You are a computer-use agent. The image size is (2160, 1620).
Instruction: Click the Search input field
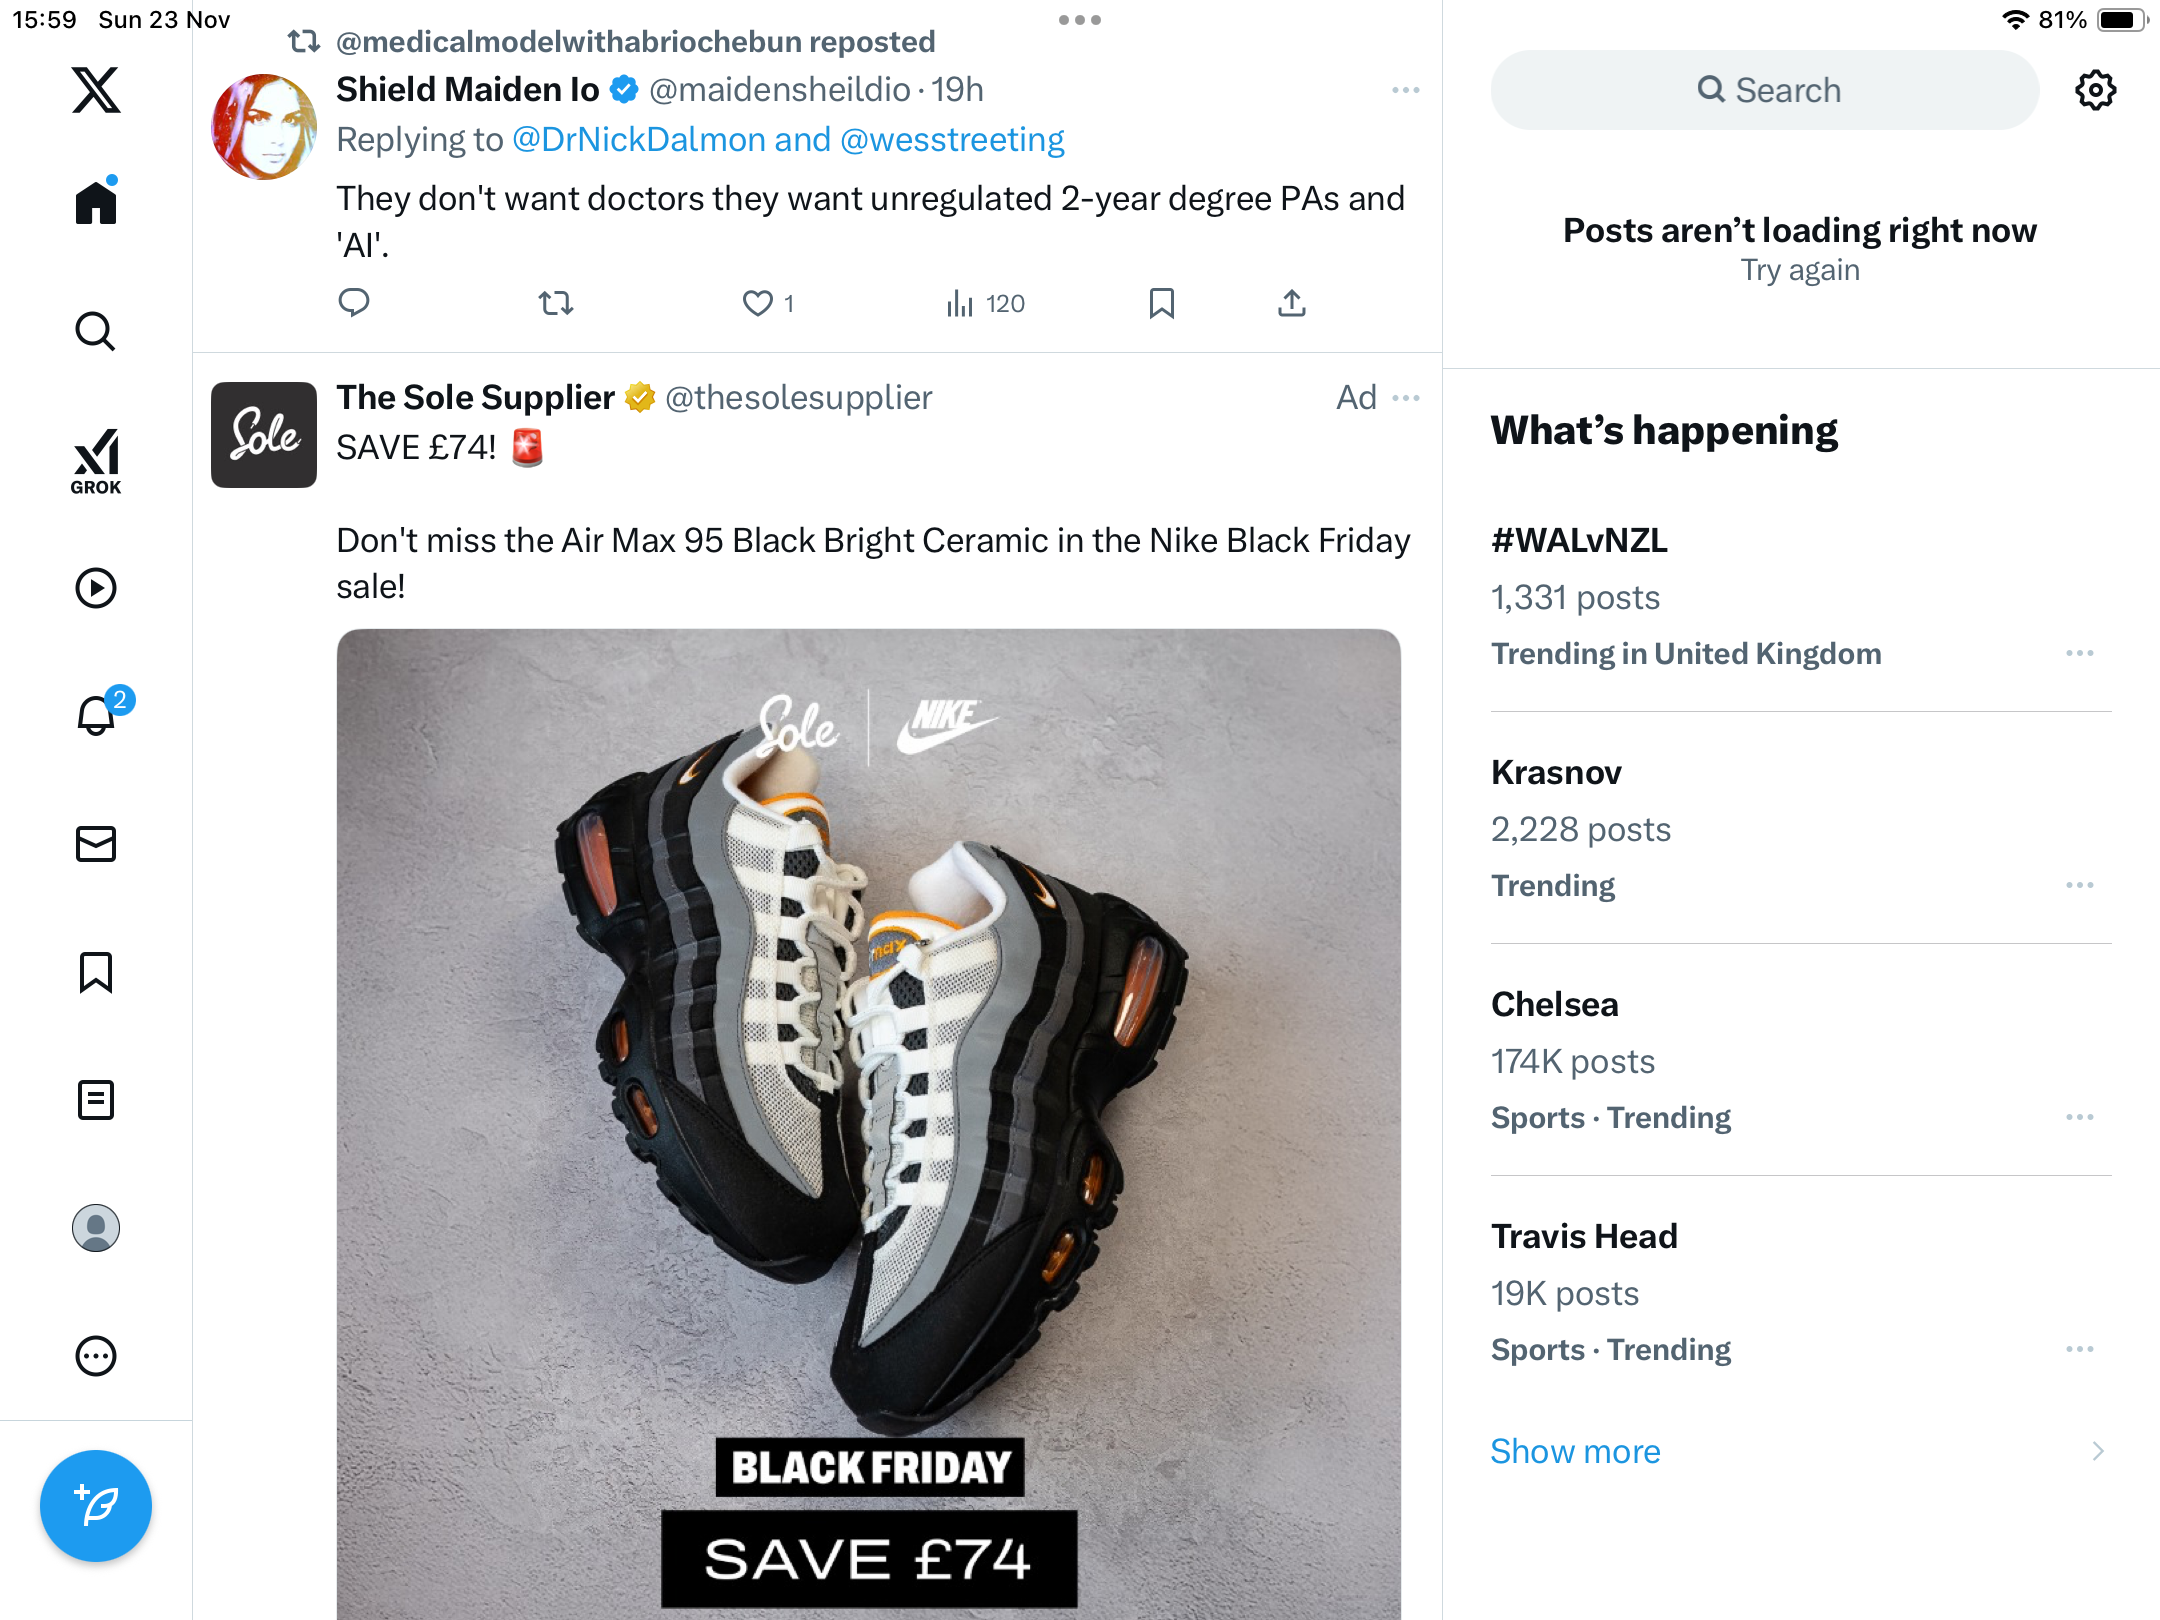point(1765,90)
